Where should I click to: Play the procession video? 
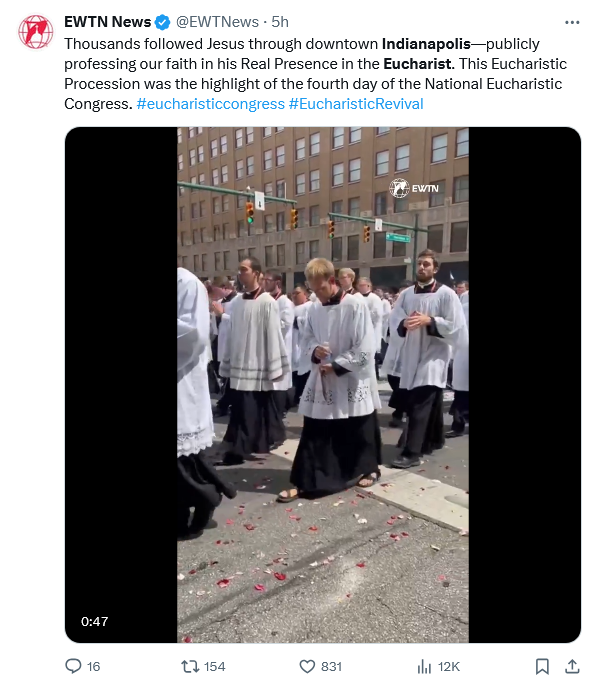323,385
